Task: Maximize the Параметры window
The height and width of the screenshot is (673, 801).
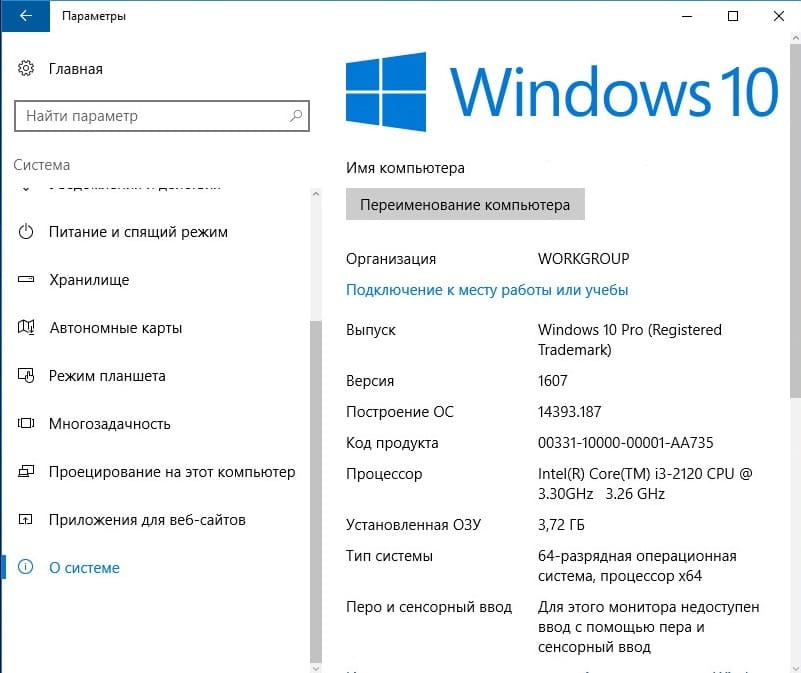Action: 733,16
